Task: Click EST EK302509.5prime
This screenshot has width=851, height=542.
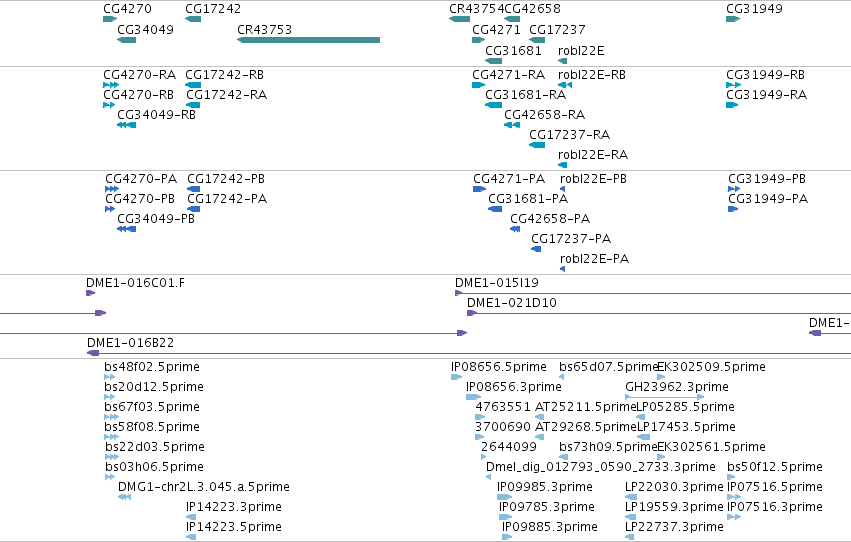Action: click(x=712, y=367)
